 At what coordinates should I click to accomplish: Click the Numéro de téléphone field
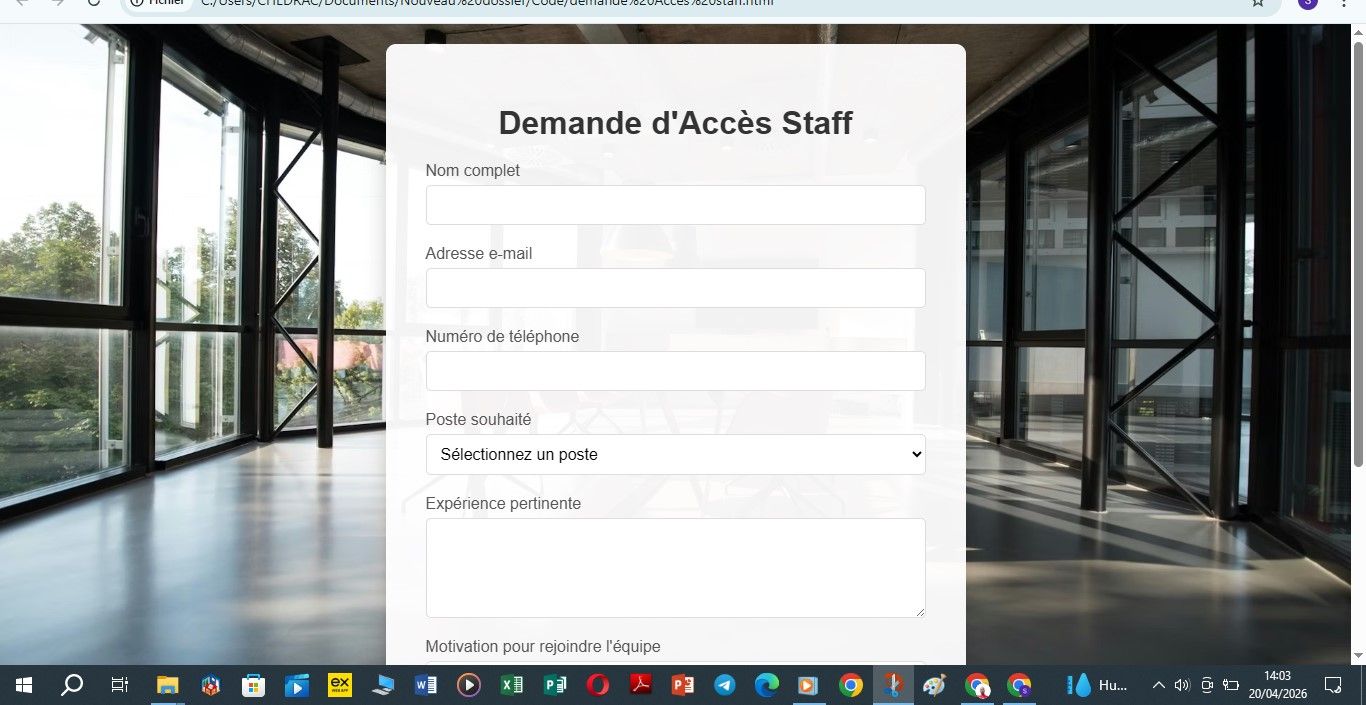(675, 371)
